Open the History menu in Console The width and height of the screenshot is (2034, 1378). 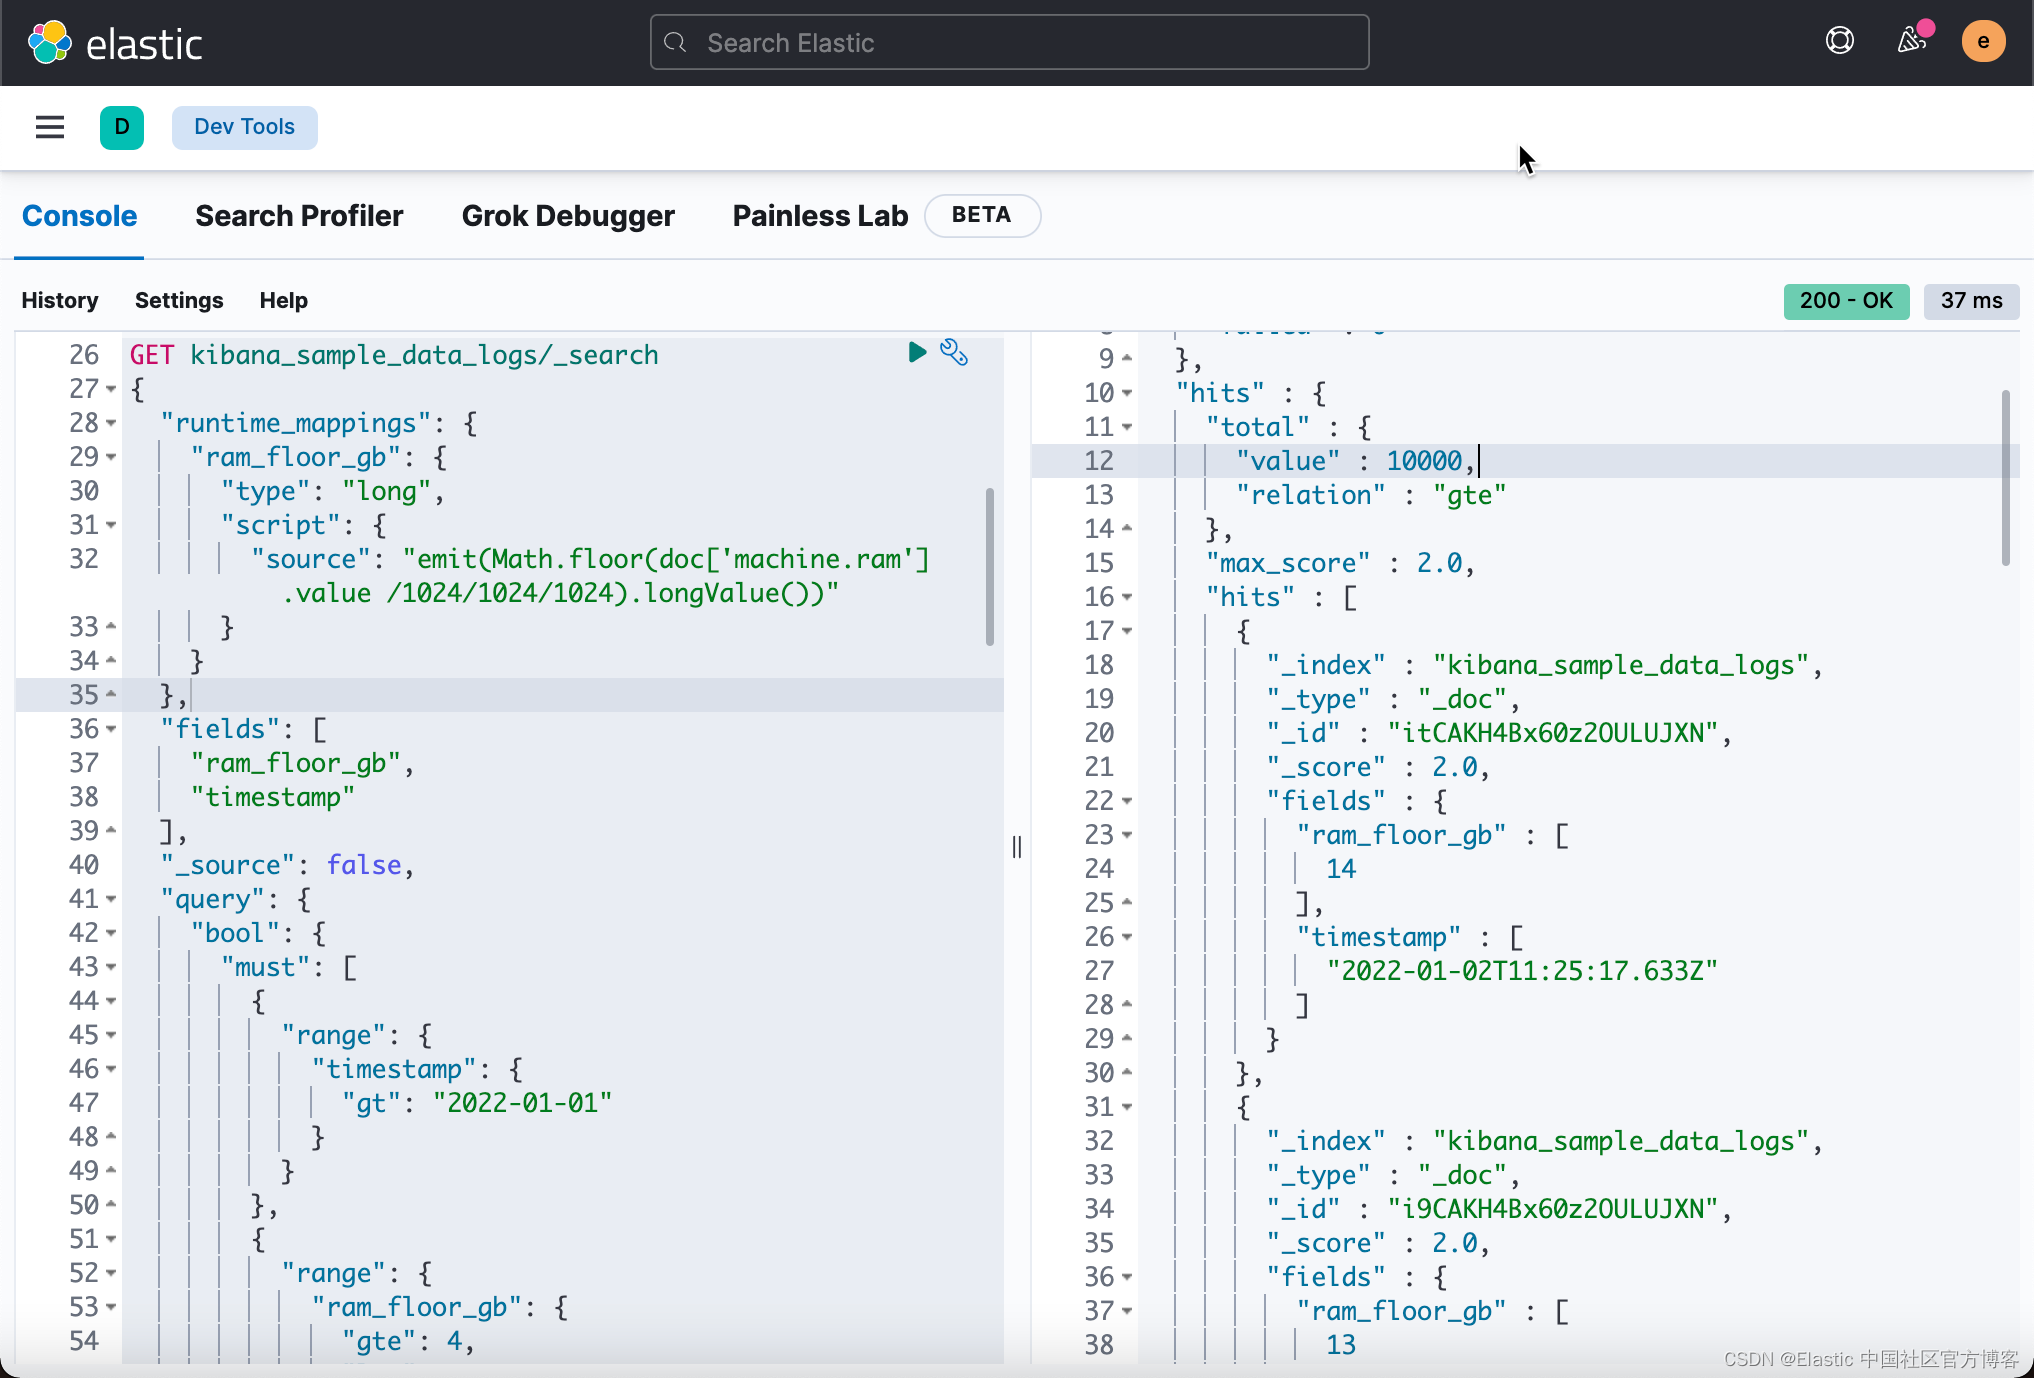click(x=60, y=300)
